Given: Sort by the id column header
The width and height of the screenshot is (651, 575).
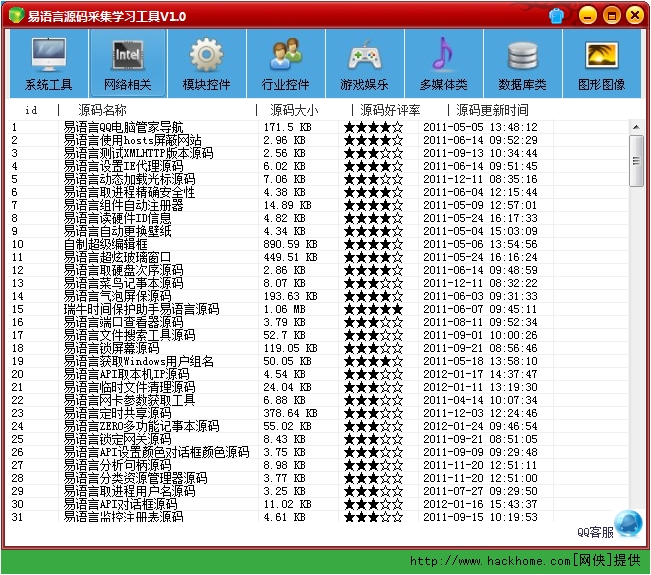Looking at the screenshot, I should 32,110.
